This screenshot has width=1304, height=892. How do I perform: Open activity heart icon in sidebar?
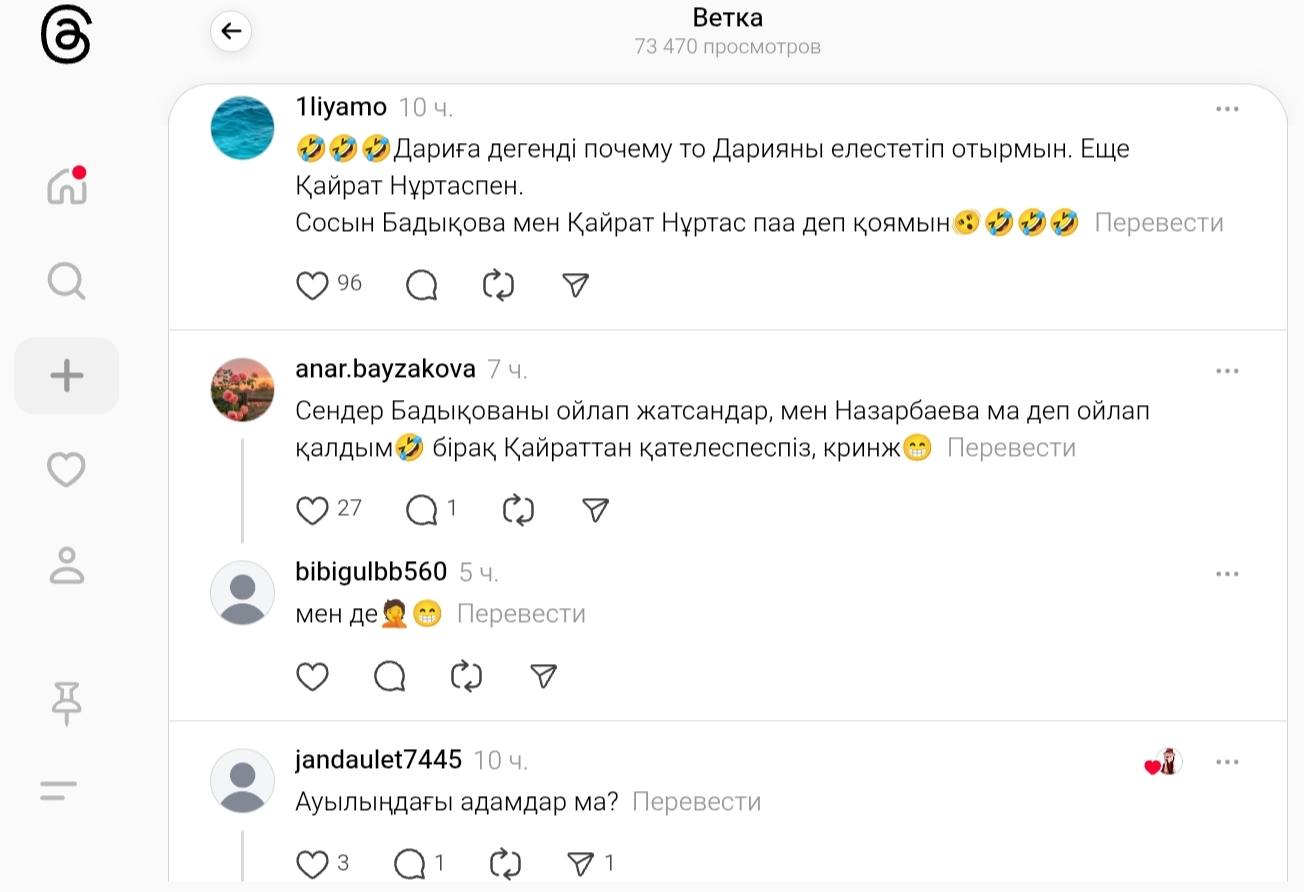[x=67, y=470]
